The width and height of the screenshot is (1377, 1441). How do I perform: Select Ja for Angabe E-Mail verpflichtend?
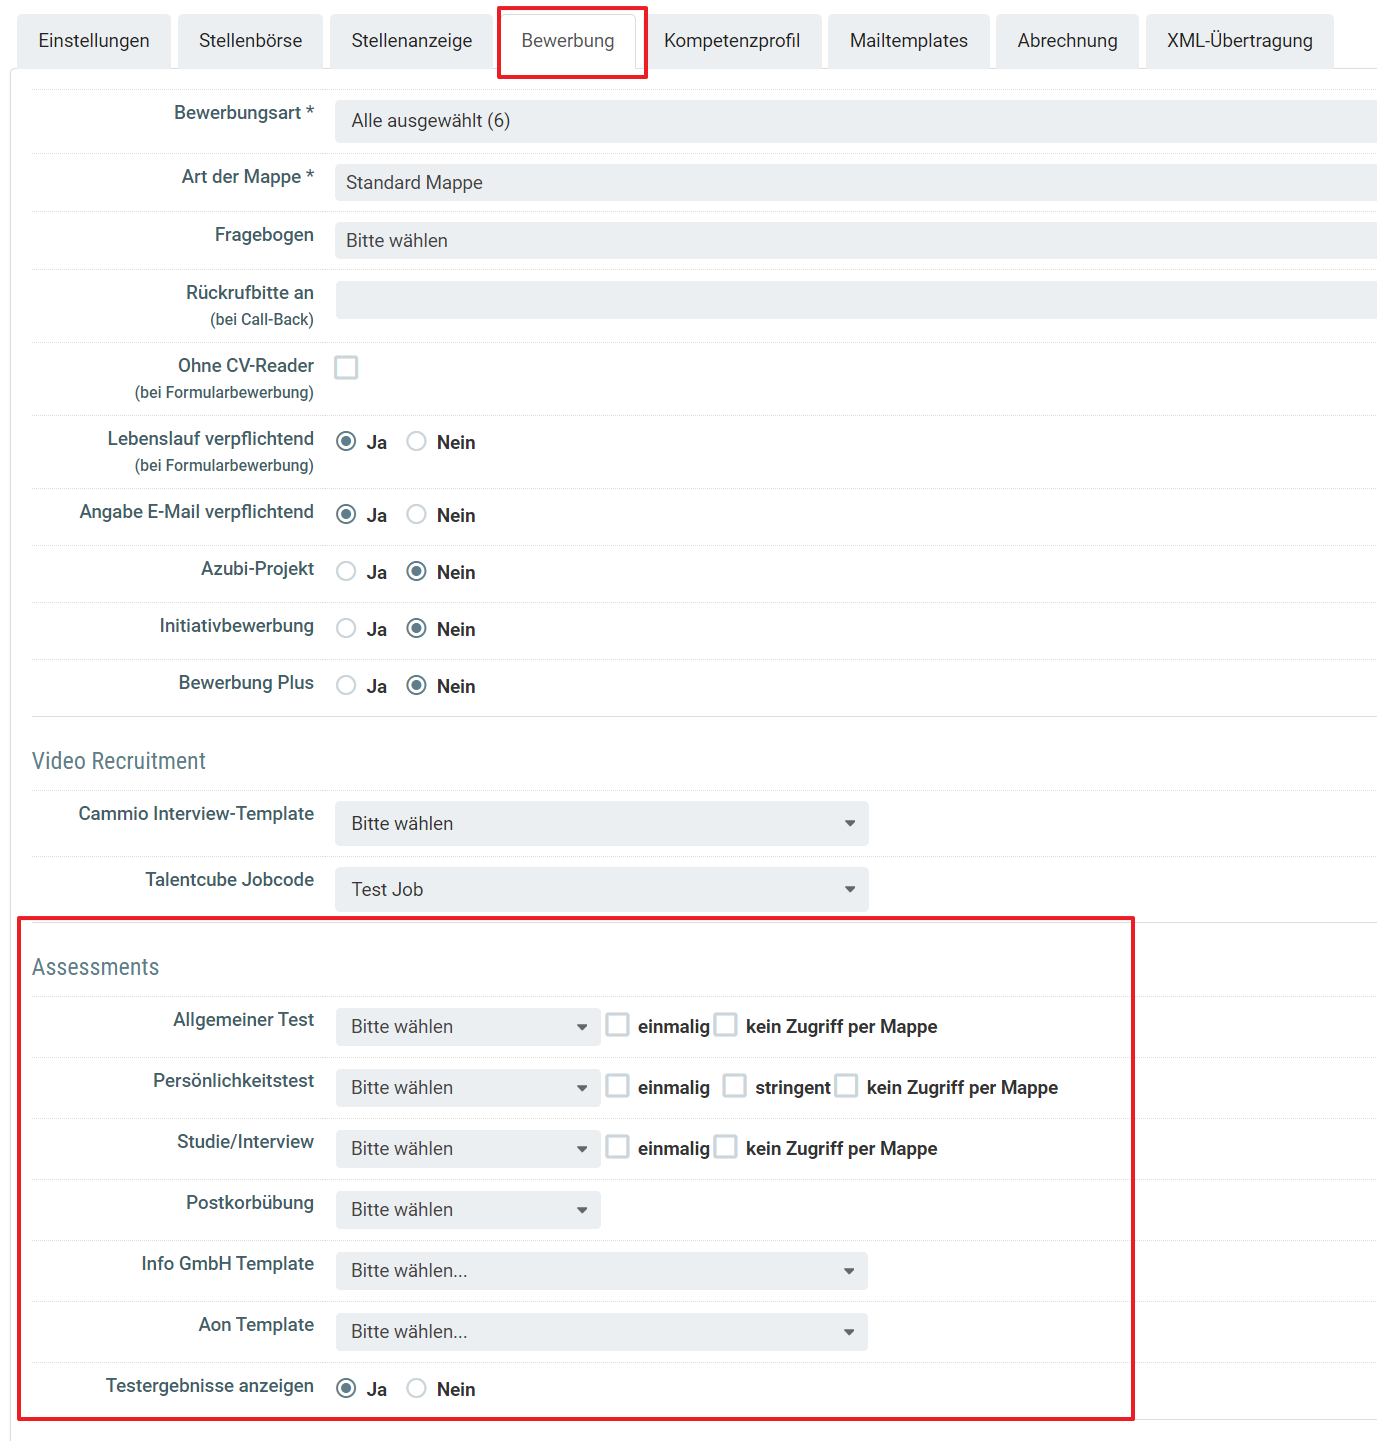(x=346, y=514)
